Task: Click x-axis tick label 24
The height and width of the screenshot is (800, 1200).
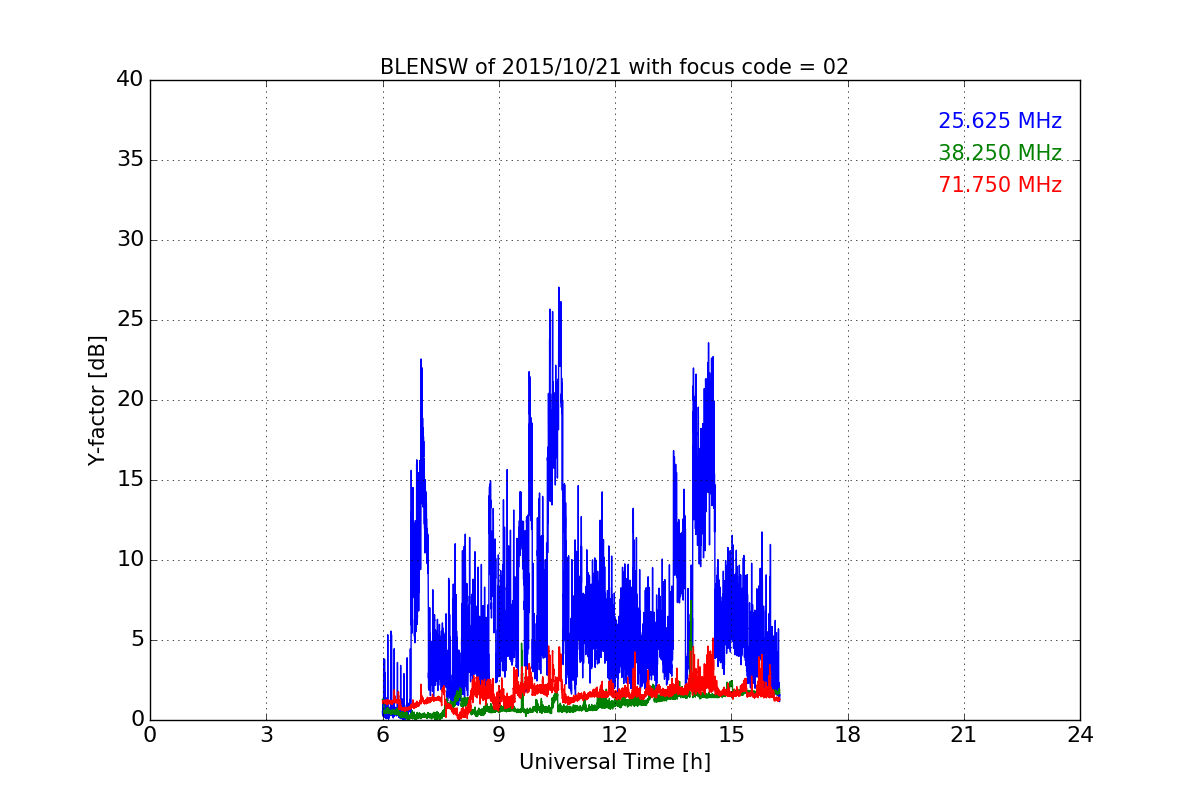Action: click(1080, 734)
